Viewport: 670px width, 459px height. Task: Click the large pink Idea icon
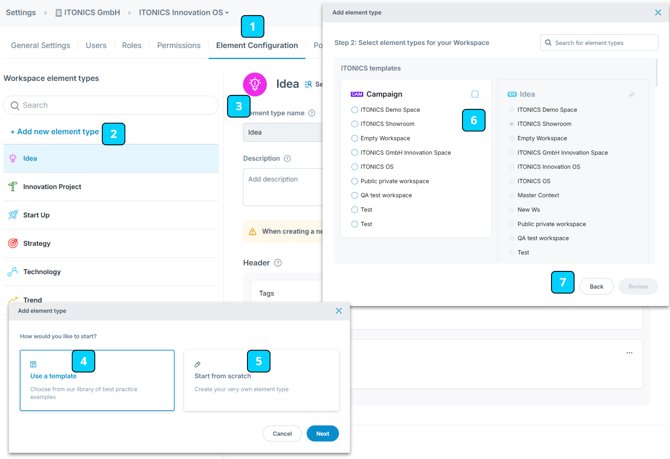[x=255, y=85]
